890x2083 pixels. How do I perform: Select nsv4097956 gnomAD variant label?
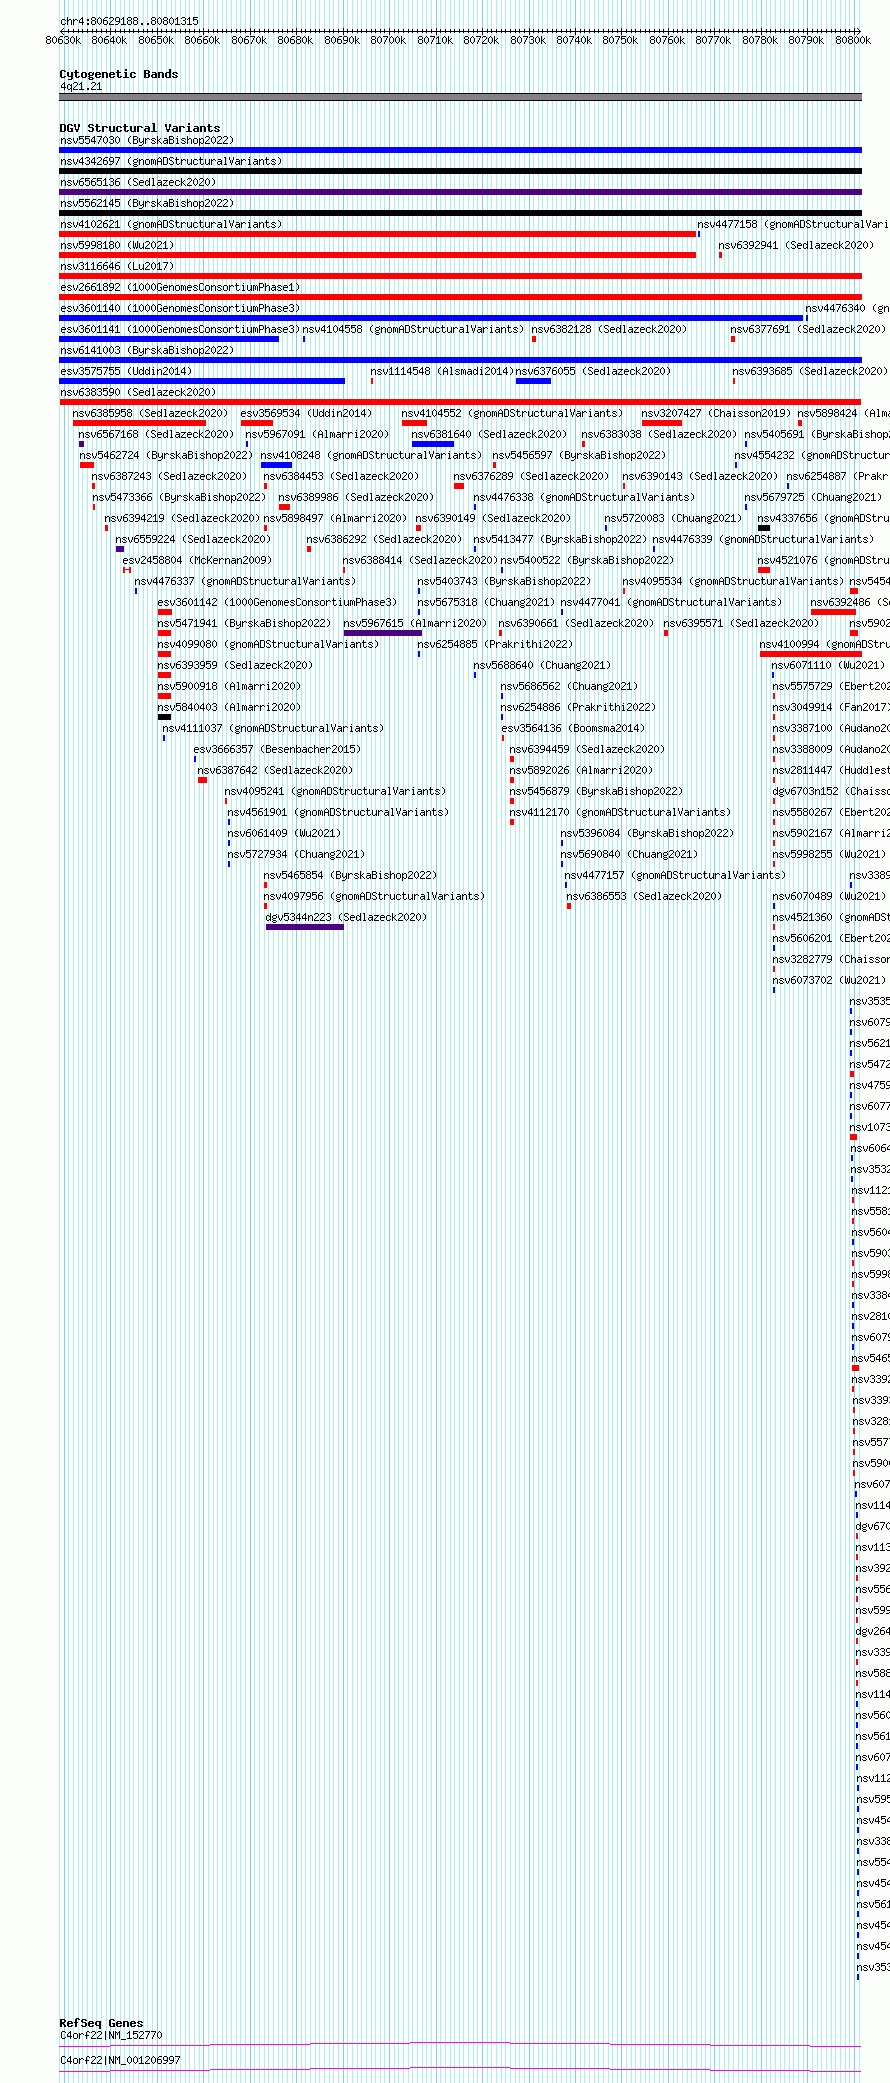click(374, 896)
